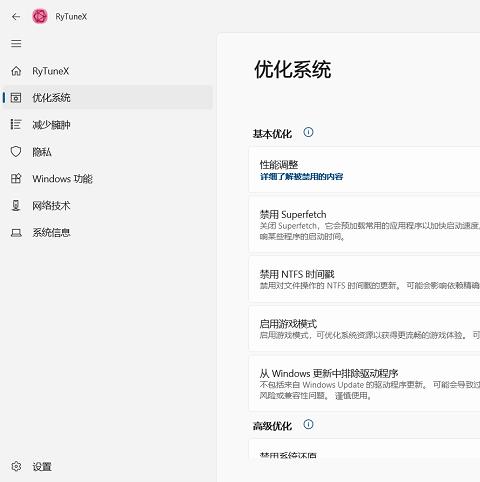Click the 性能调整 card title
480x482 pixels.
(x=279, y=165)
